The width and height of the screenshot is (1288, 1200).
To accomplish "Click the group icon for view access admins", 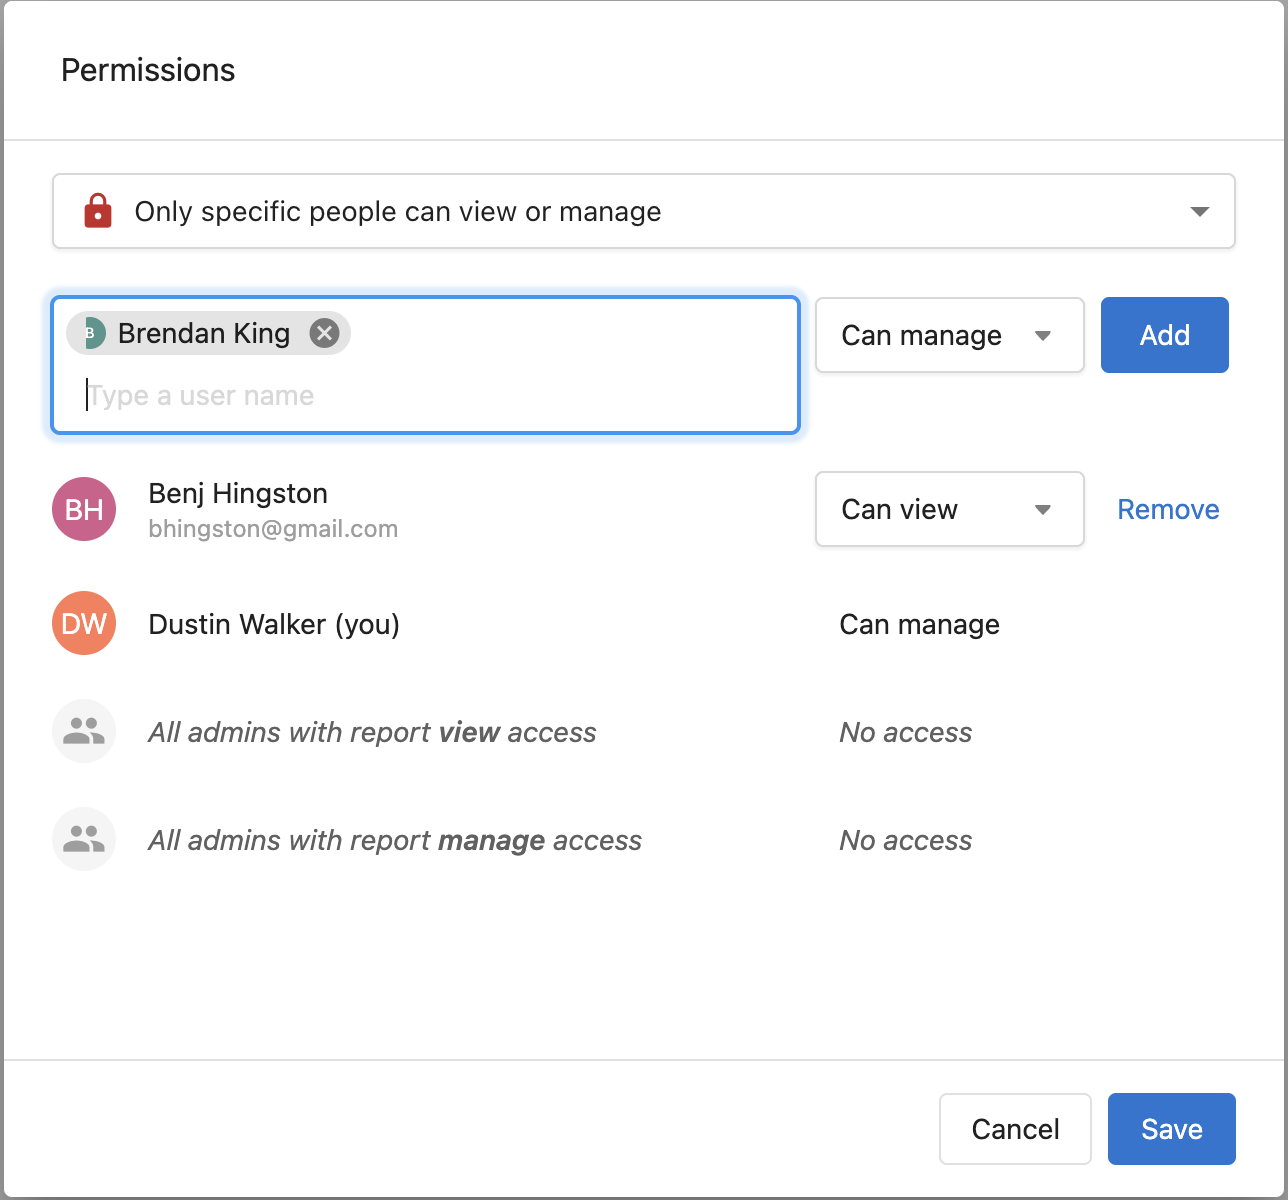I will [x=84, y=731].
